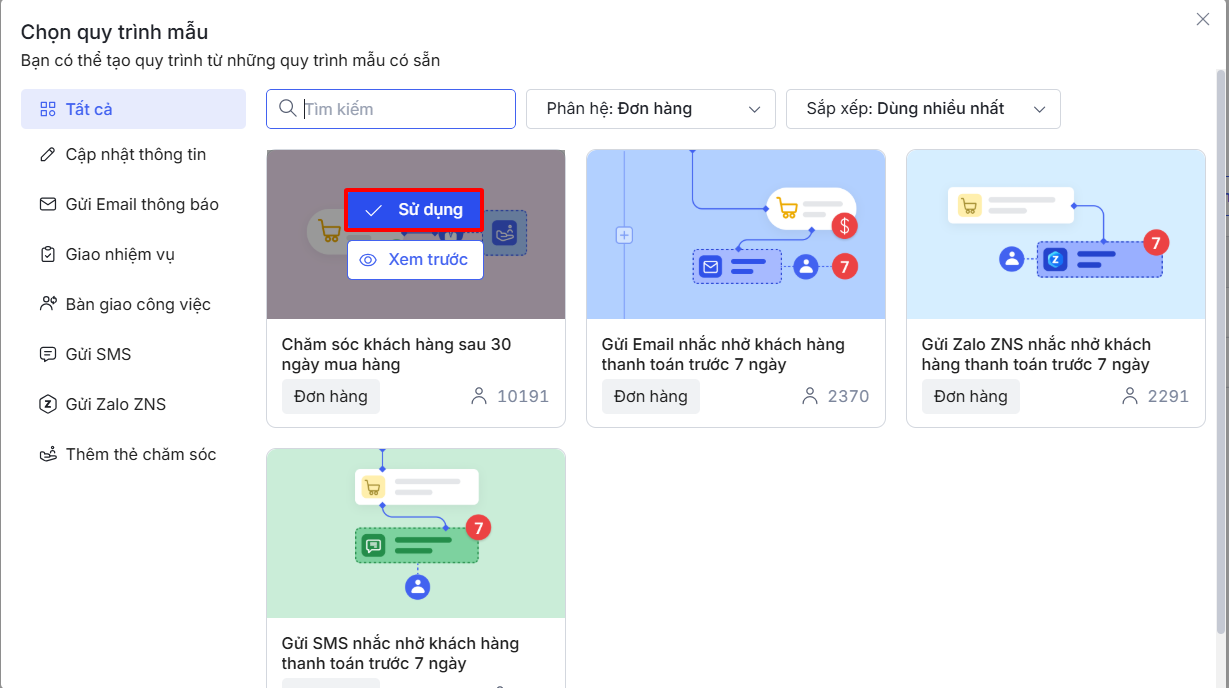Select the Gửi Email nhắc nhở template thumbnail
The width and height of the screenshot is (1229, 688).
click(735, 235)
